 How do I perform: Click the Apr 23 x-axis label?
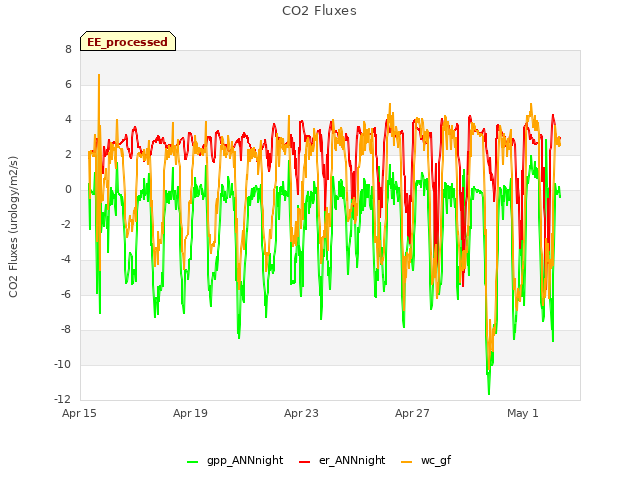coord(301,413)
